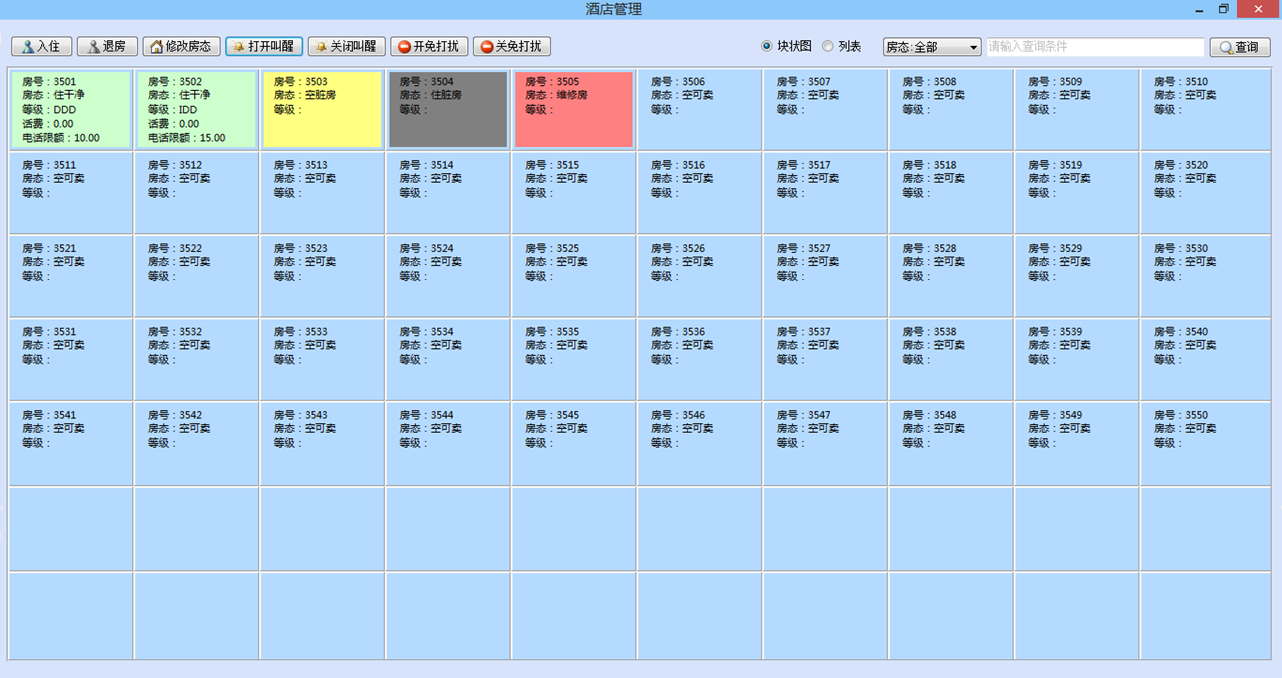Choose occupied room 3502 tile
1282x678 pixels.
196,109
